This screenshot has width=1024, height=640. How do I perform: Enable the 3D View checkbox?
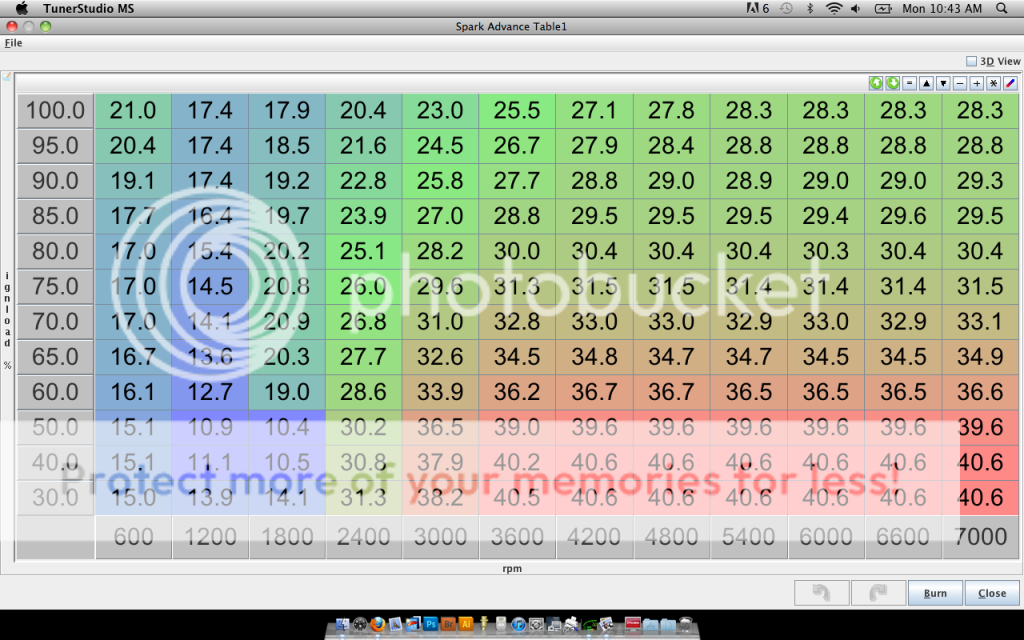tap(971, 61)
